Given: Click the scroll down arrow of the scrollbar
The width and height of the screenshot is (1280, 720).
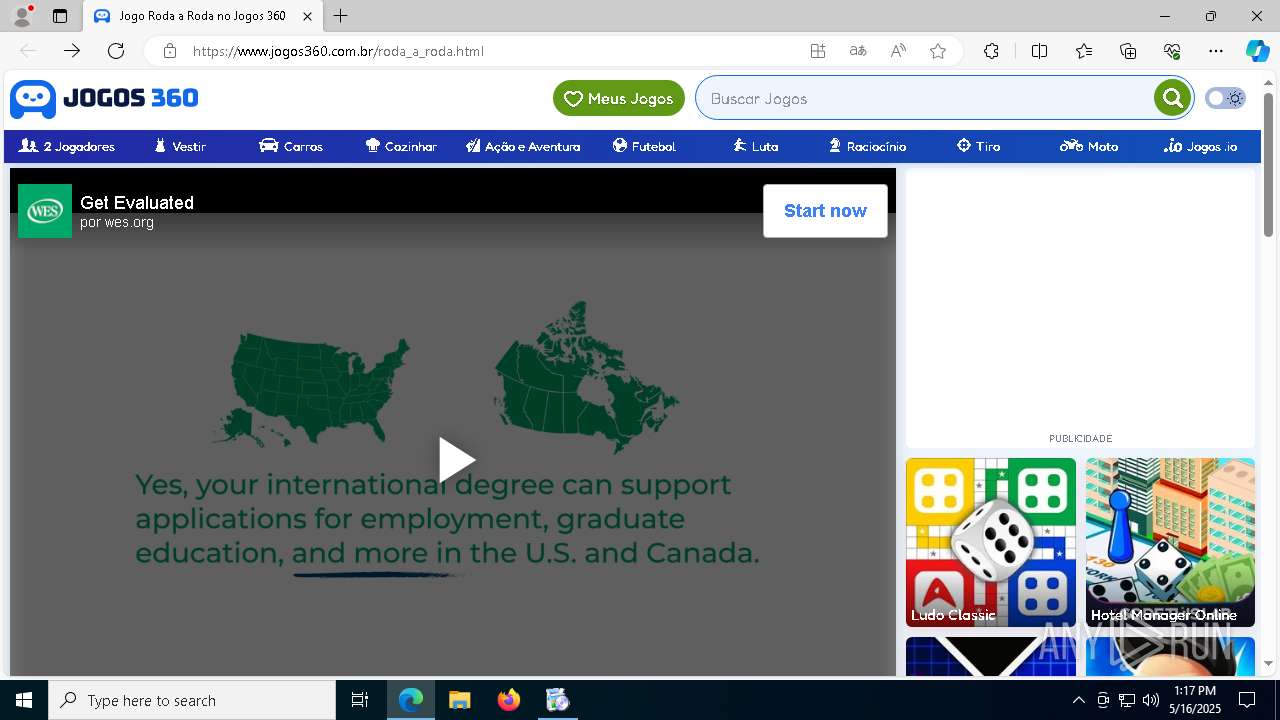Looking at the screenshot, I should pyautogui.click(x=1269, y=663).
